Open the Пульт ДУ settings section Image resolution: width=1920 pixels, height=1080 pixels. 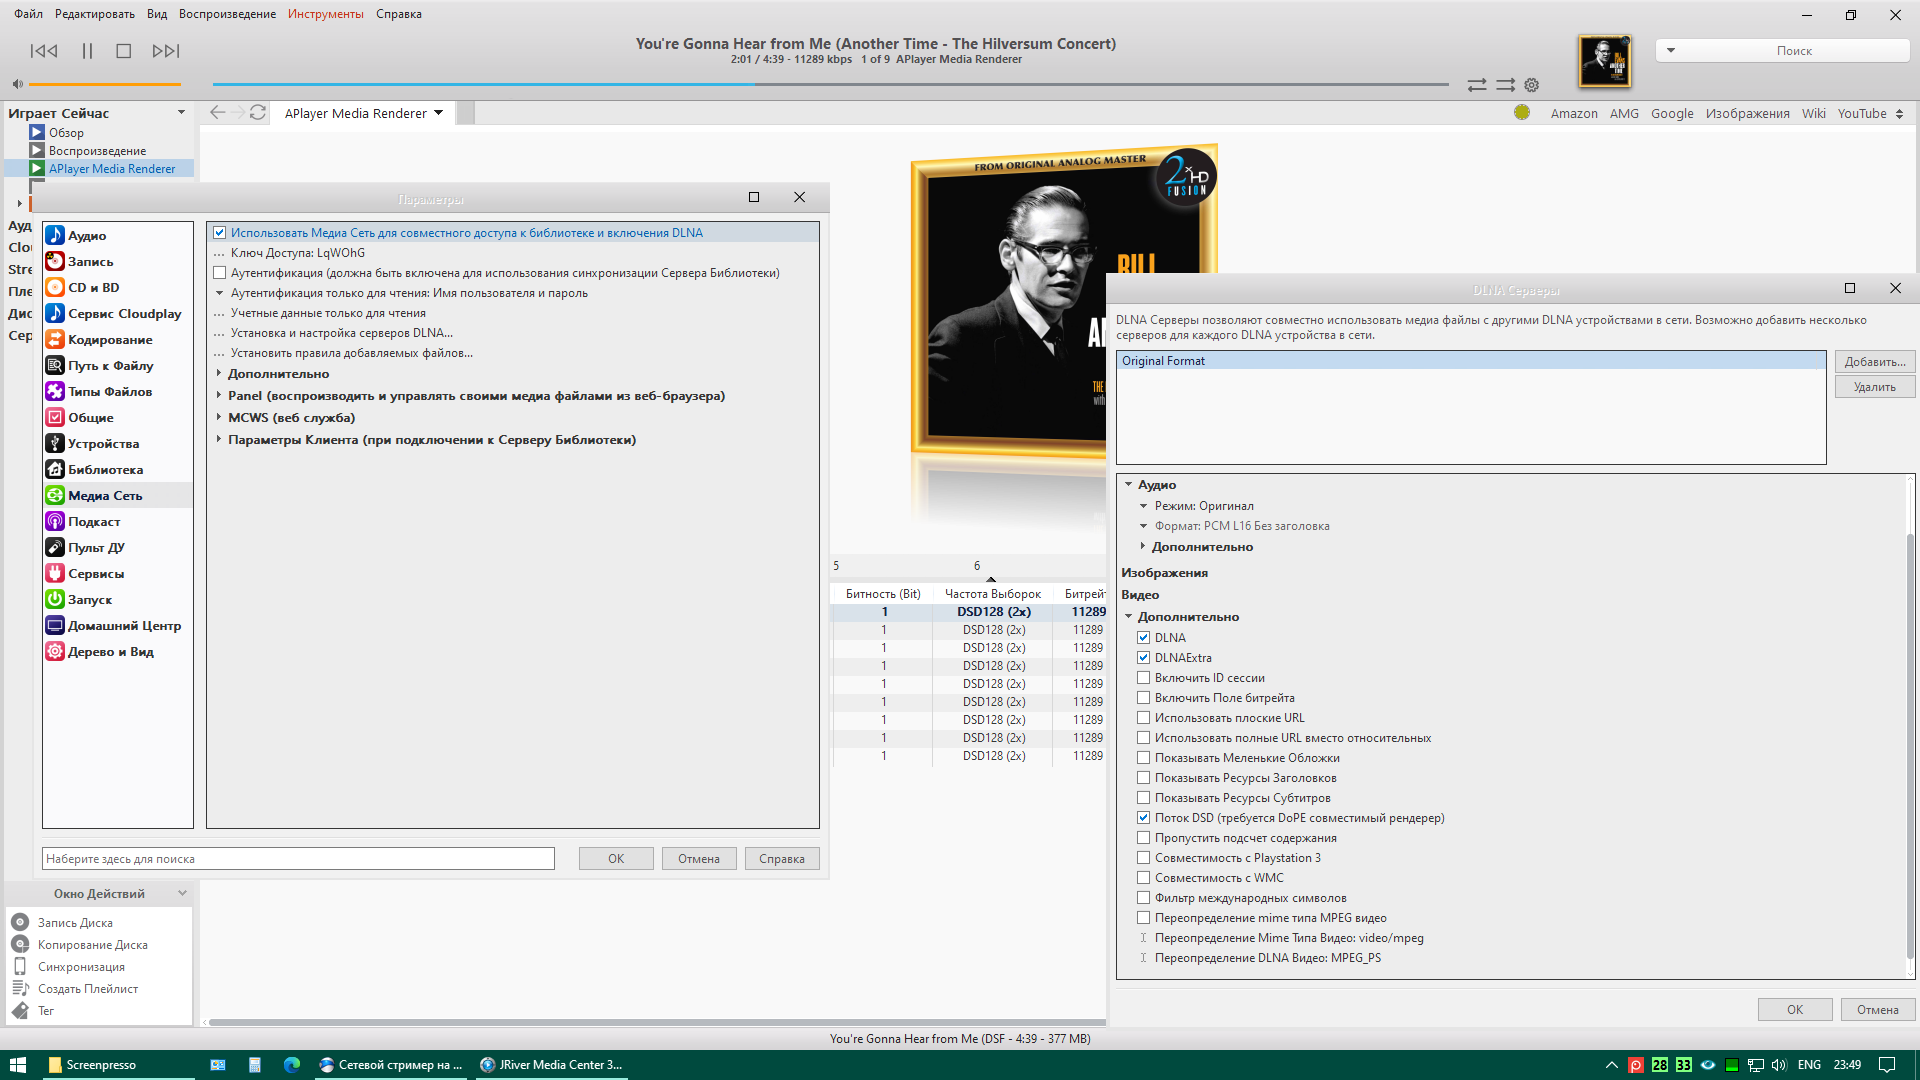[96, 548]
